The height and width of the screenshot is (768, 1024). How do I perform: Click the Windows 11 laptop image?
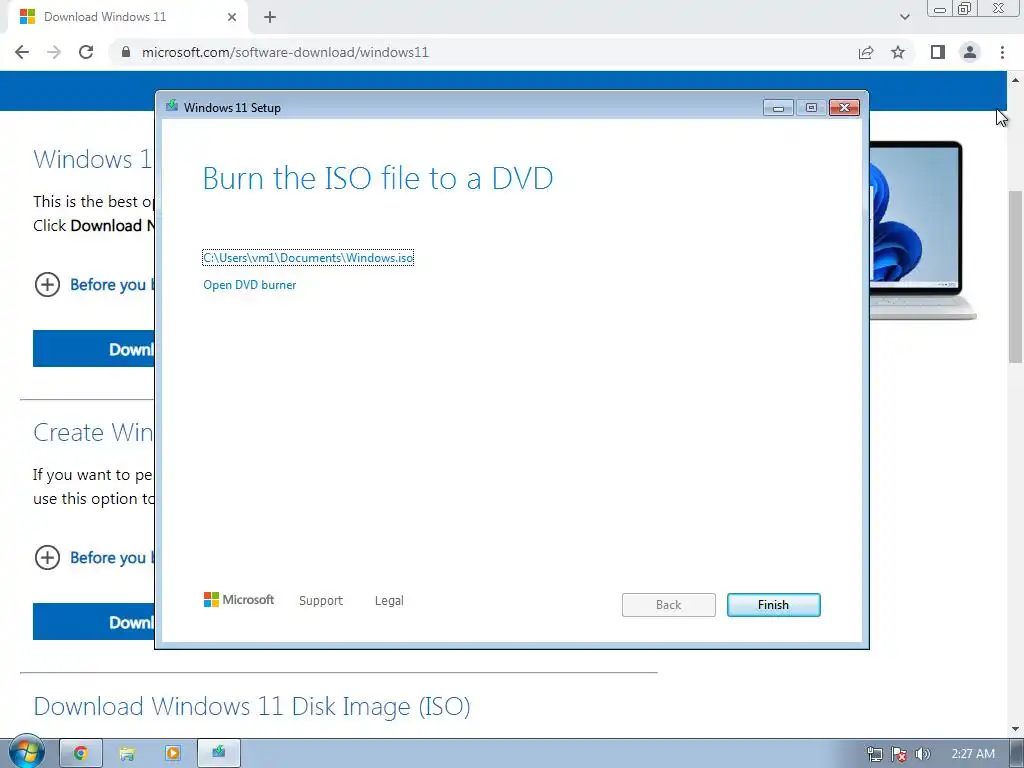922,230
